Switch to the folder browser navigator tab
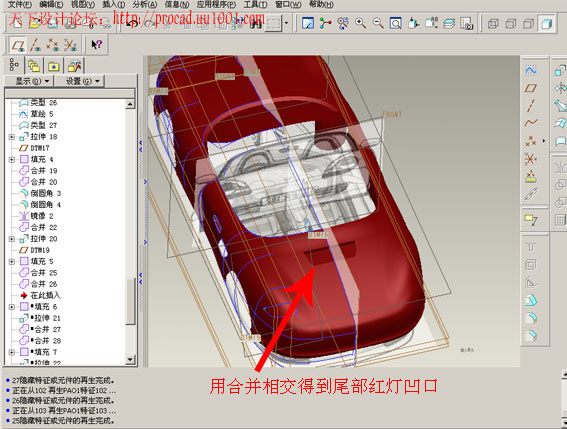The image size is (567, 429). (54, 66)
